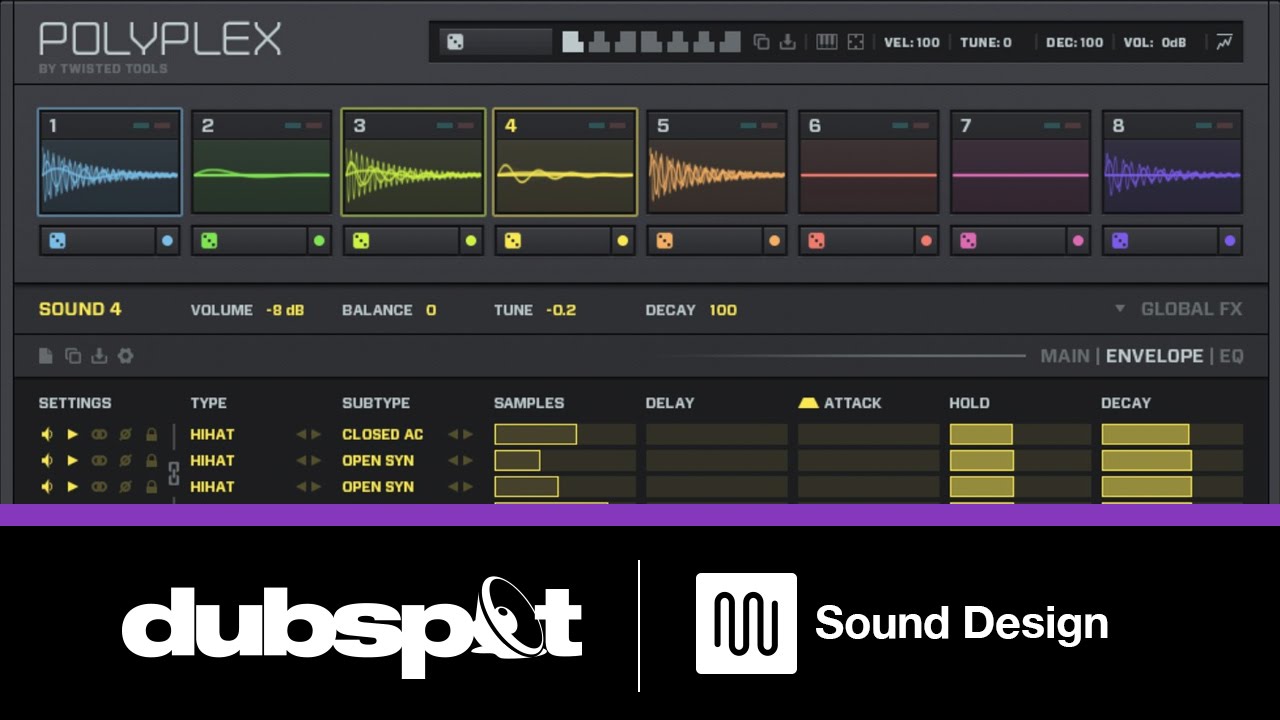Toggle the red indicator on pad 5
The image size is (1280, 720).
769,126
